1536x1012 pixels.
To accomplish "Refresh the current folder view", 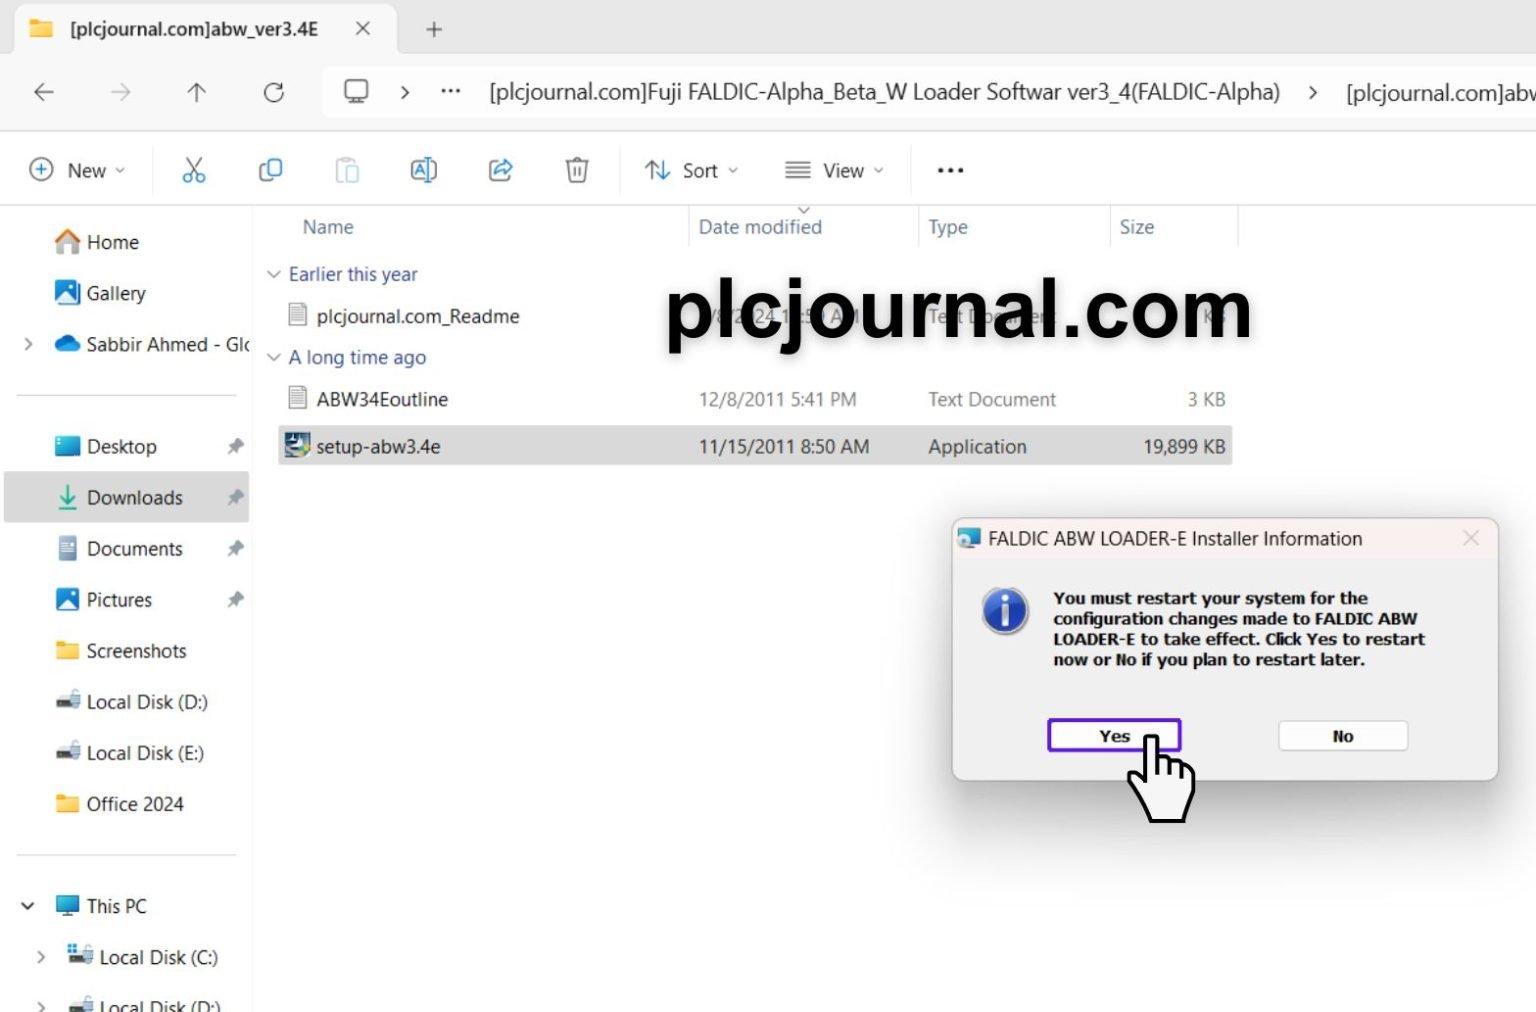I will coord(274,92).
